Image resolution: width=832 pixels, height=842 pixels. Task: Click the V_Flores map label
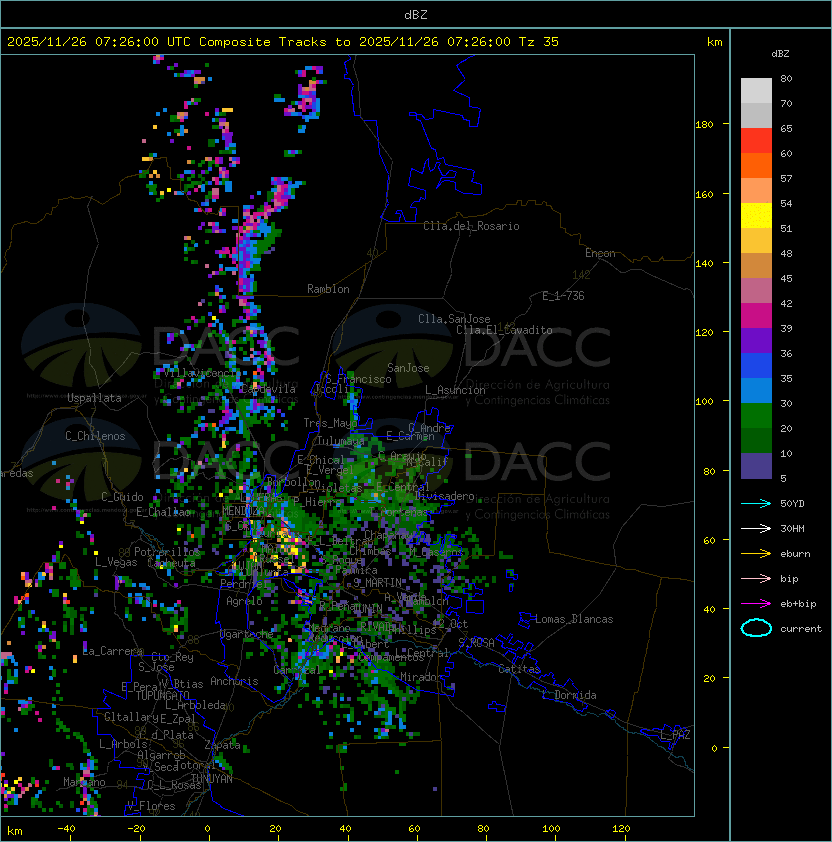151,806
